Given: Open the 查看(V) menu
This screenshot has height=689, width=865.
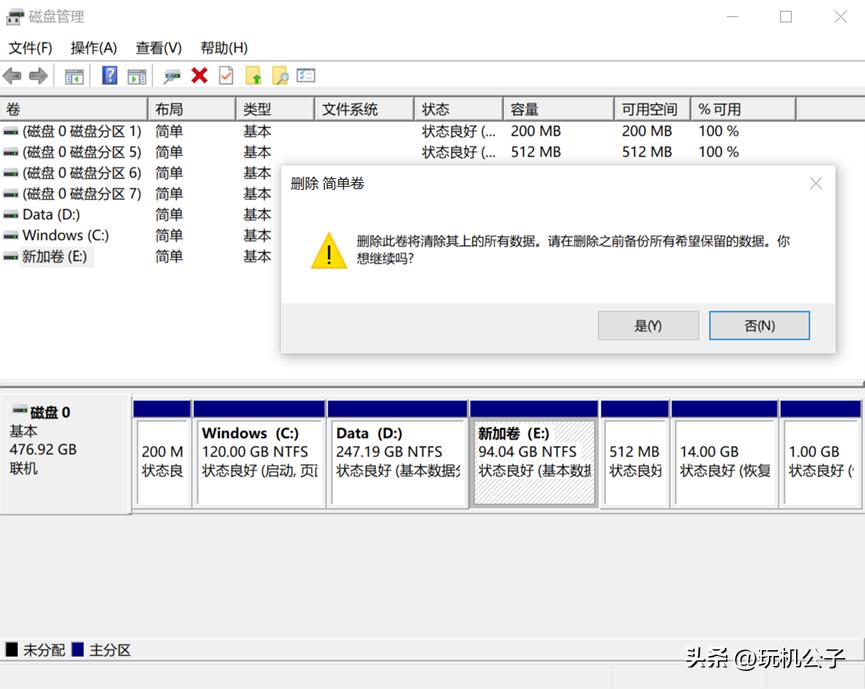Looking at the screenshot, I should [x=156, y=47].
